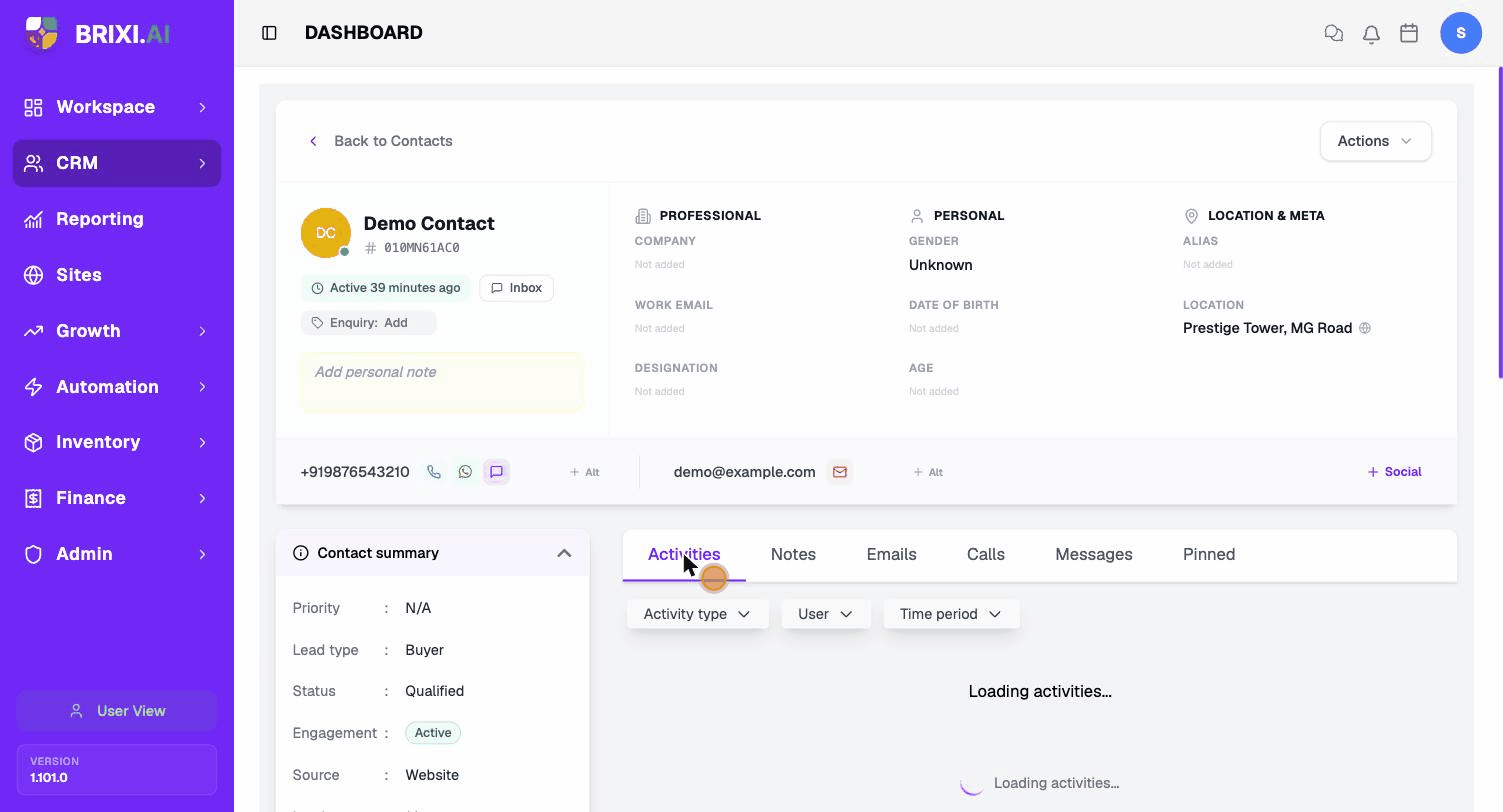1503x812 pixels.
Task: Go back via Back to Contacts link
Action: [x=380, y=141]
